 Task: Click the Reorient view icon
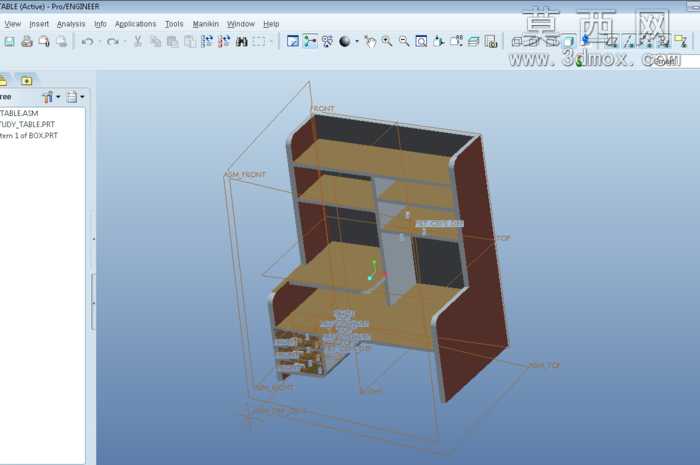[439, 42]
